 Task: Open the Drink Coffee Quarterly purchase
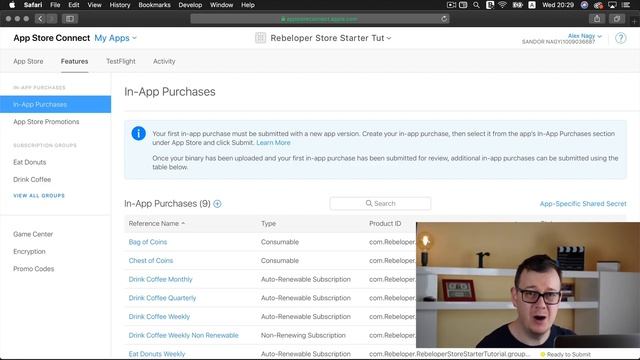[162, 298]
